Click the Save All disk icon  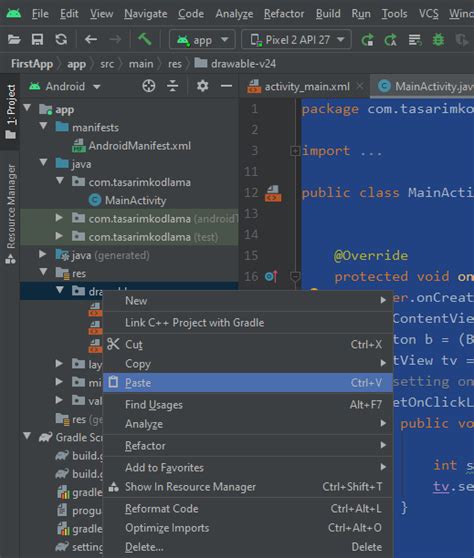(x=37, y=40)
